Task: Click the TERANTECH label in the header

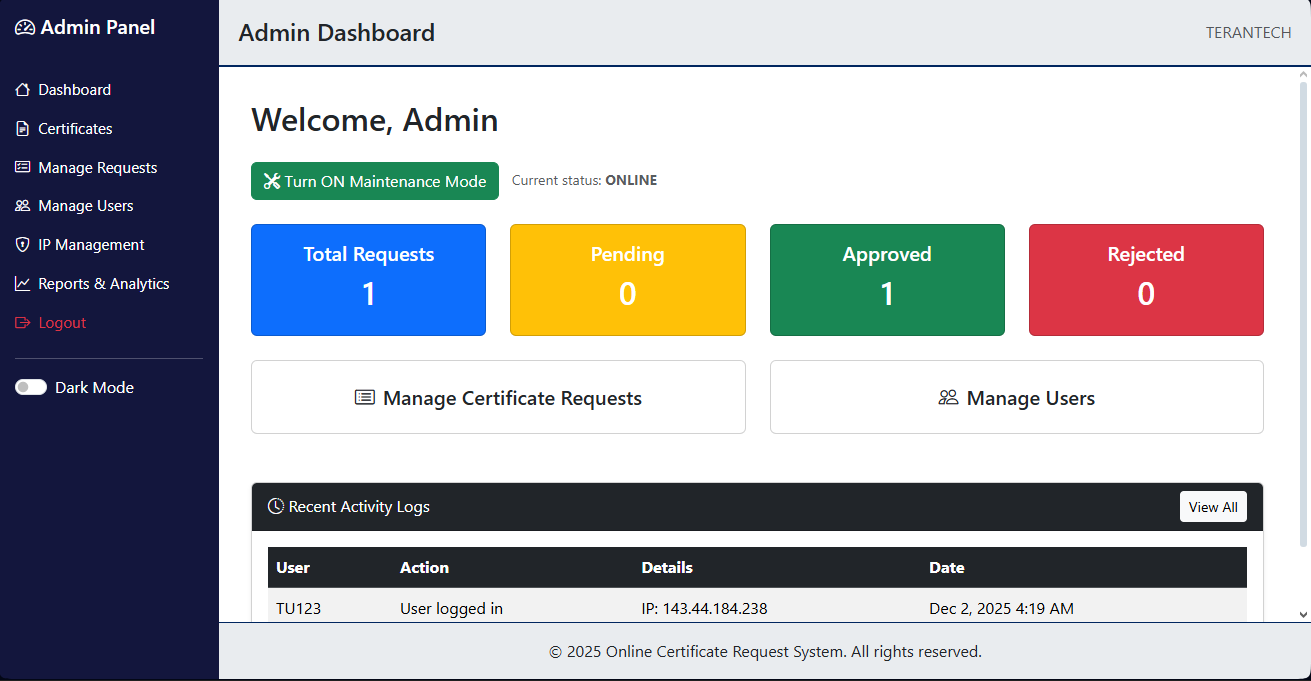Action: pos(1248,32)
